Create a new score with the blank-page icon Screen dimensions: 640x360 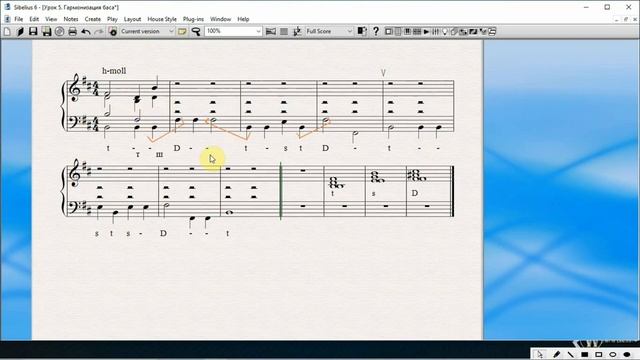[x=7, y=31]
